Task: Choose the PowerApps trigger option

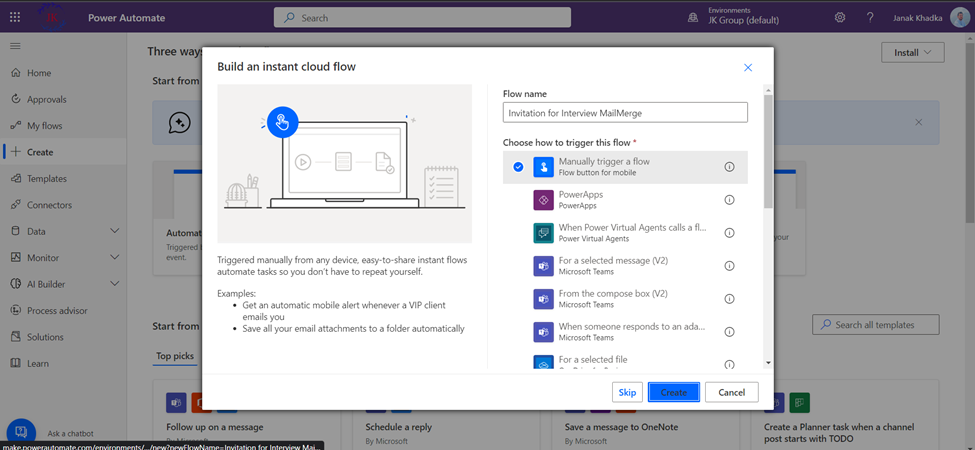Action: (625, 200)
